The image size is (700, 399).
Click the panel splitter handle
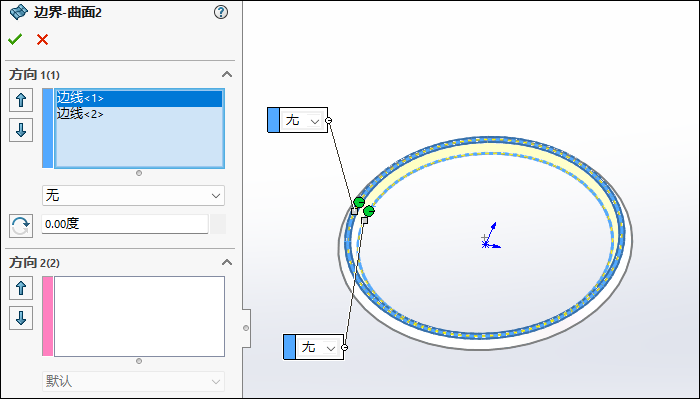pos(246,328)
